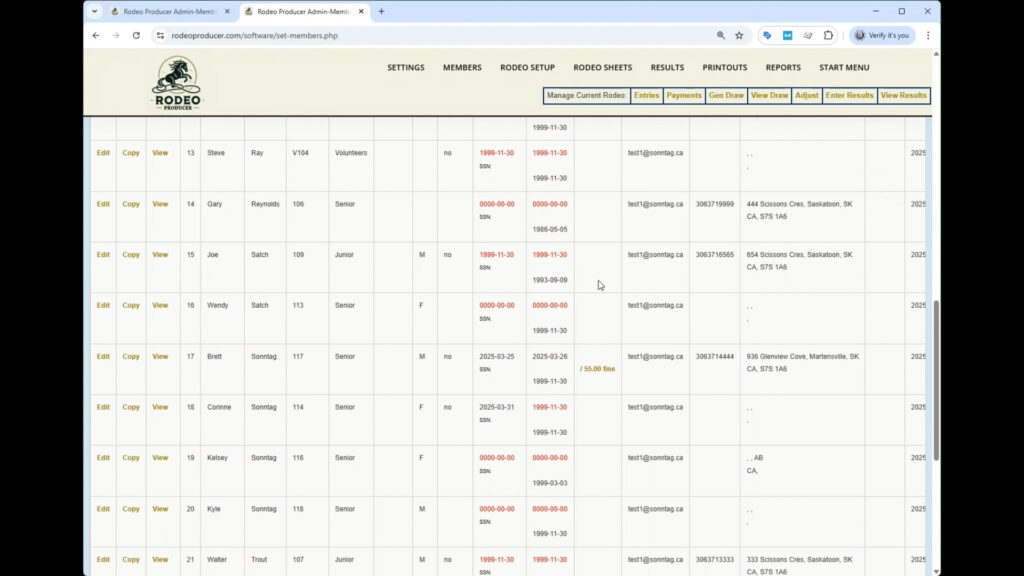Image resolution: width=1024 pixels, height=576 pixels.
Task: Open the REPORTS menu
Action: tap(783, 68)
